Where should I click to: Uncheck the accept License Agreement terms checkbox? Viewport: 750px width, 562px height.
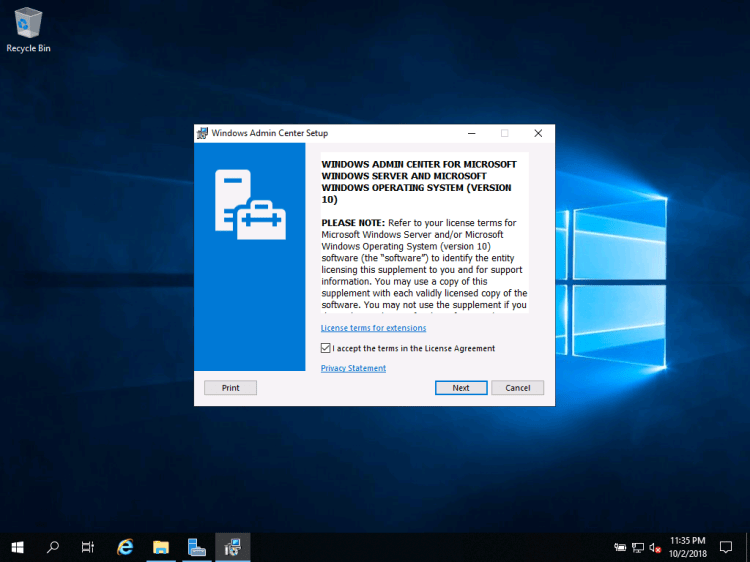326,348
